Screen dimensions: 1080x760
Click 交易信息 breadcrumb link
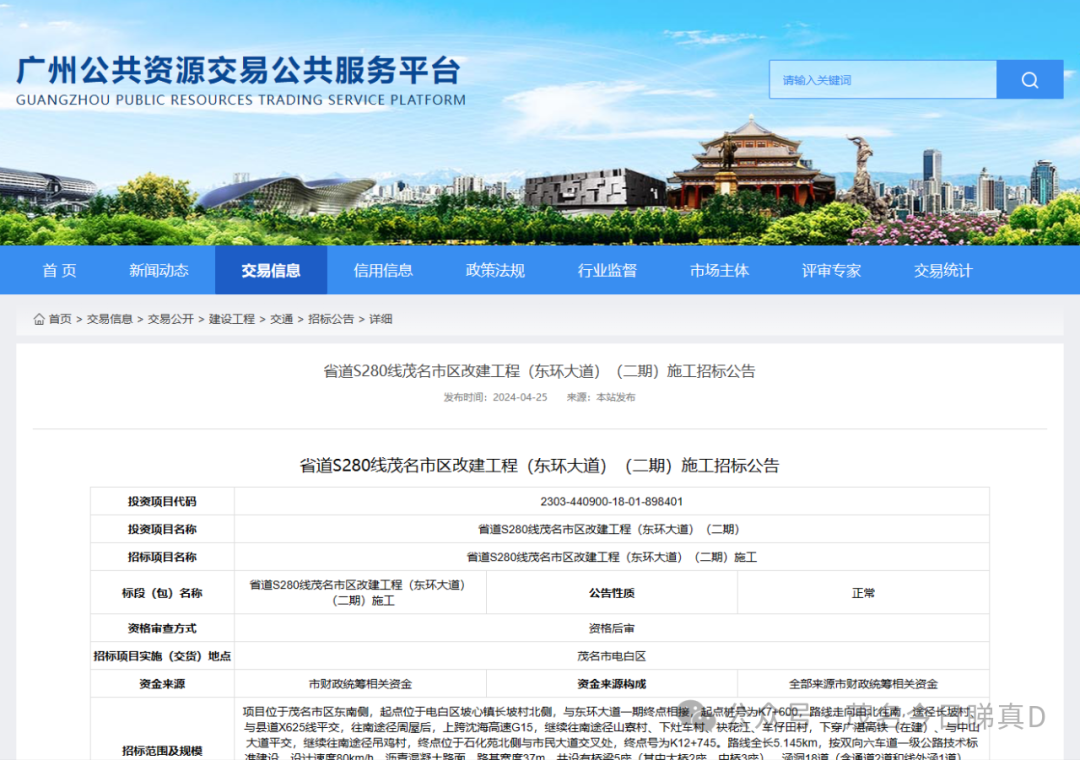click(110, 319)
